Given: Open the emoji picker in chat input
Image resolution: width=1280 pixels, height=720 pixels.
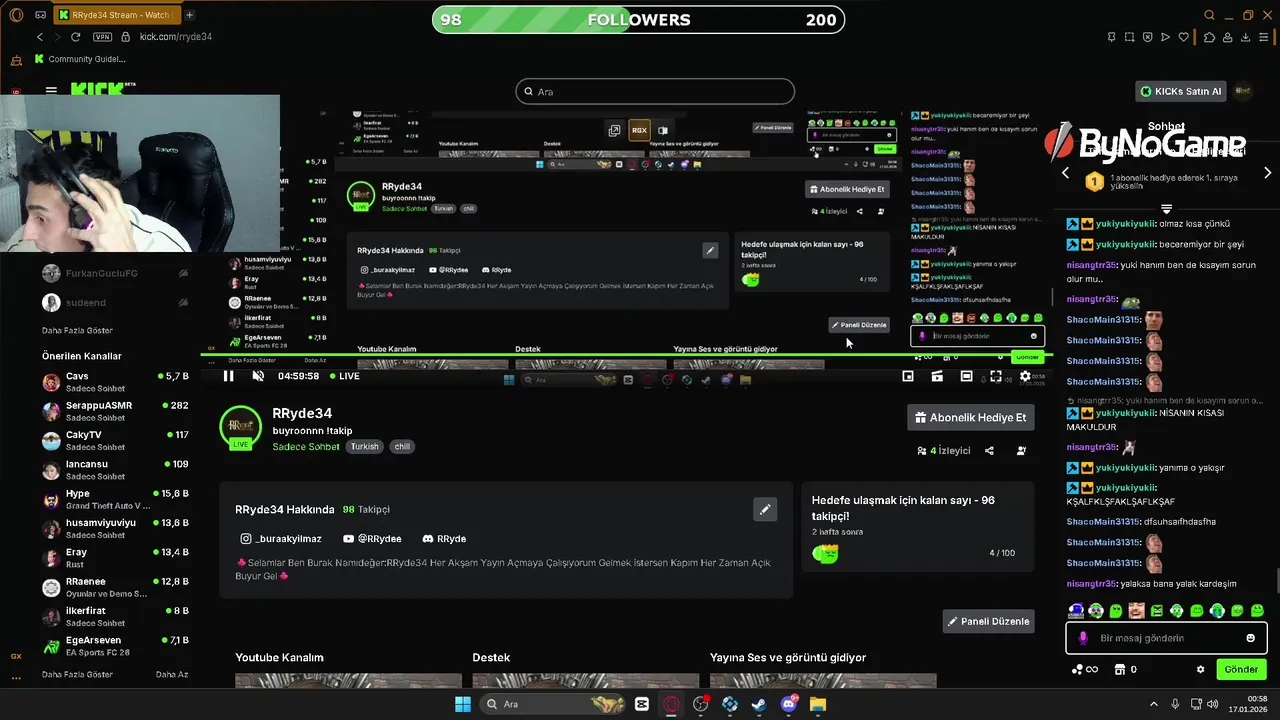Looking at the screenshot, I should coord(1251,638).
